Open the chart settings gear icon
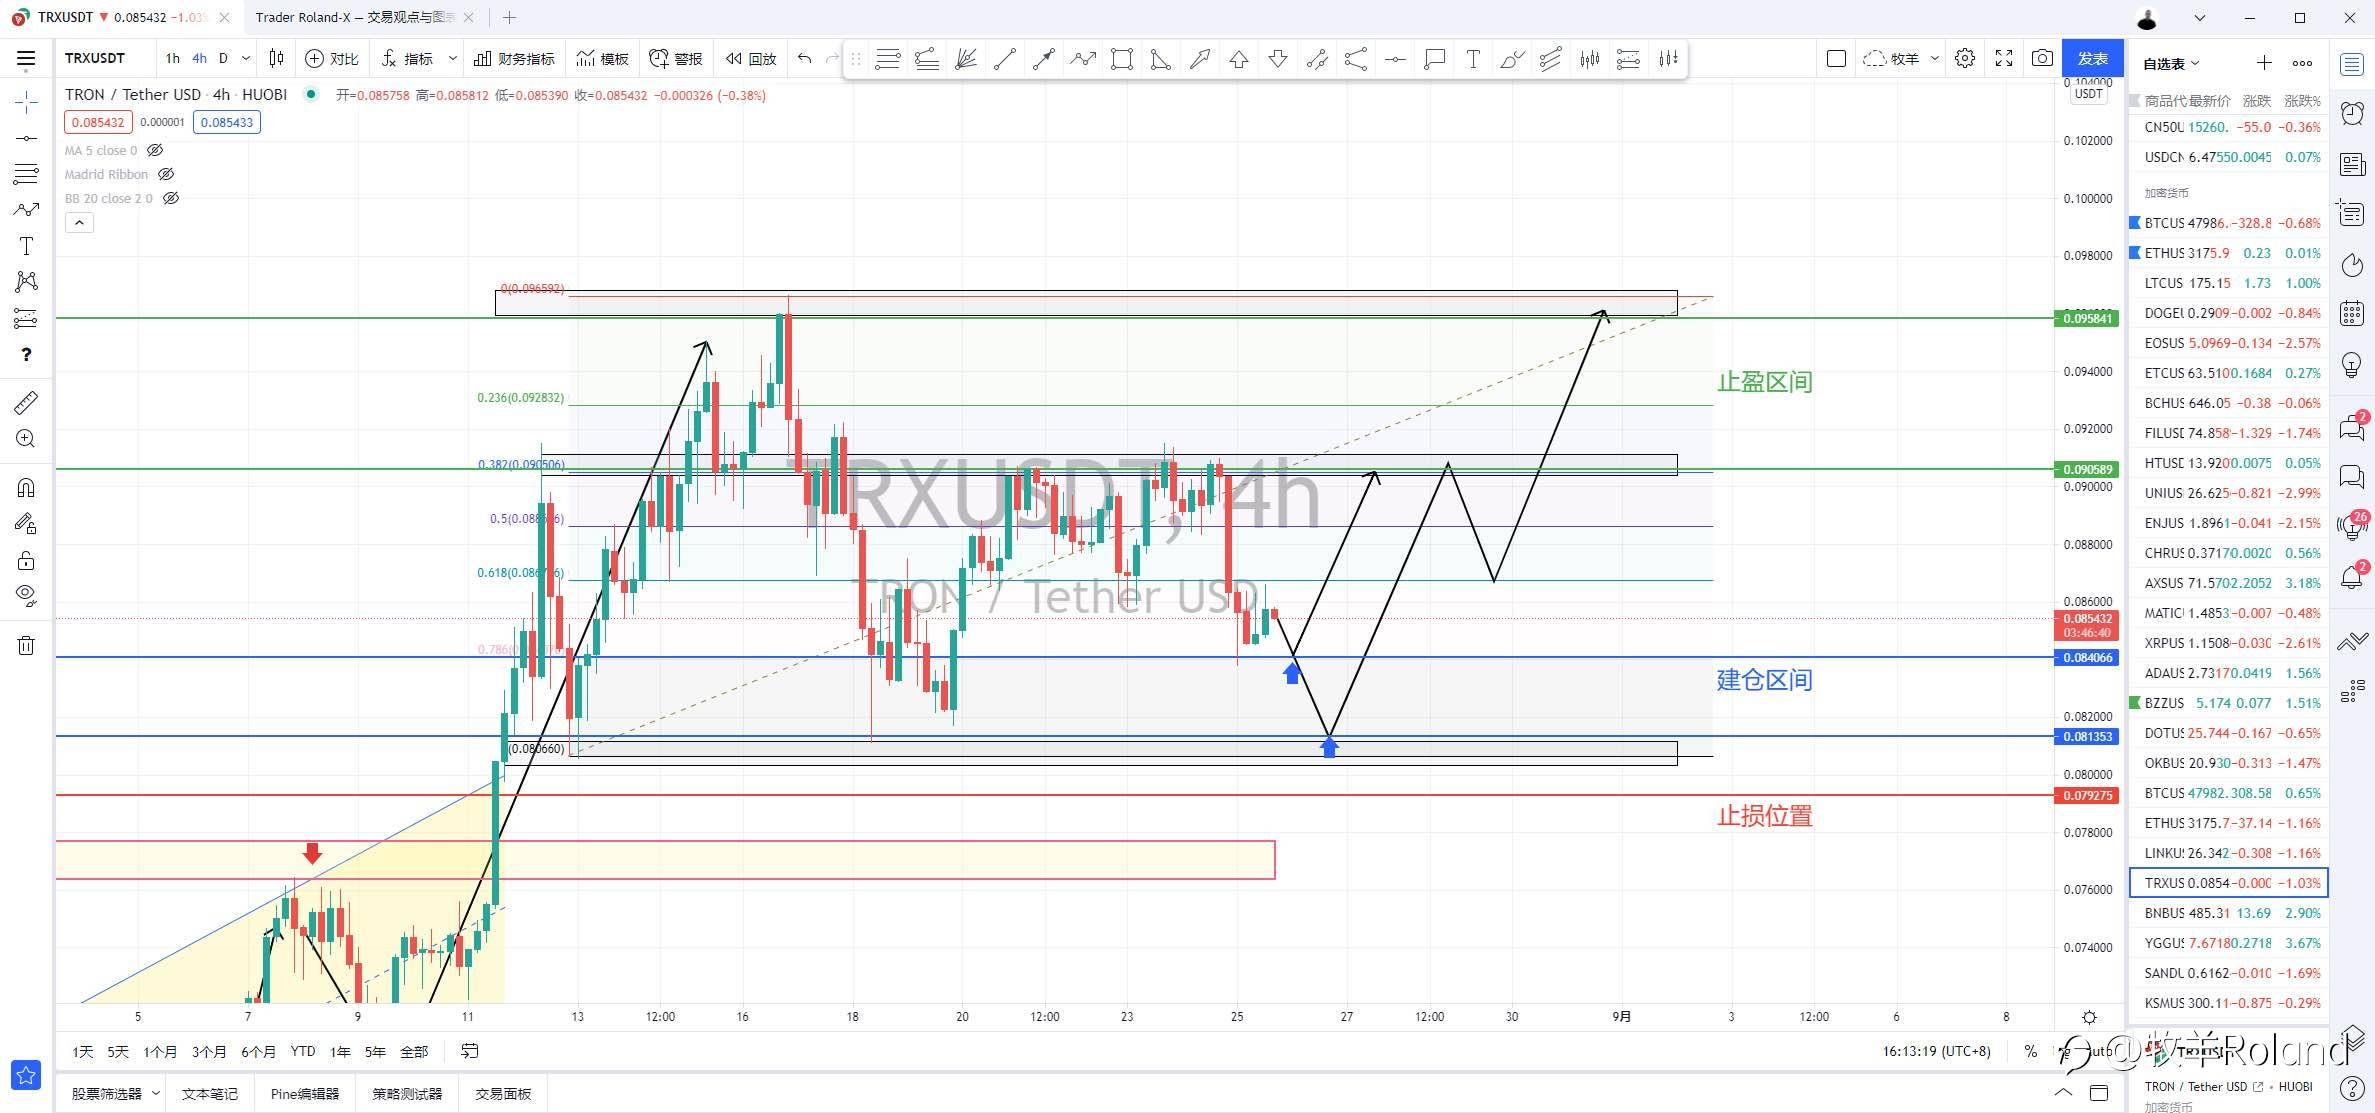This screenshot has width=2375, height=1113. pos(1964,59)
